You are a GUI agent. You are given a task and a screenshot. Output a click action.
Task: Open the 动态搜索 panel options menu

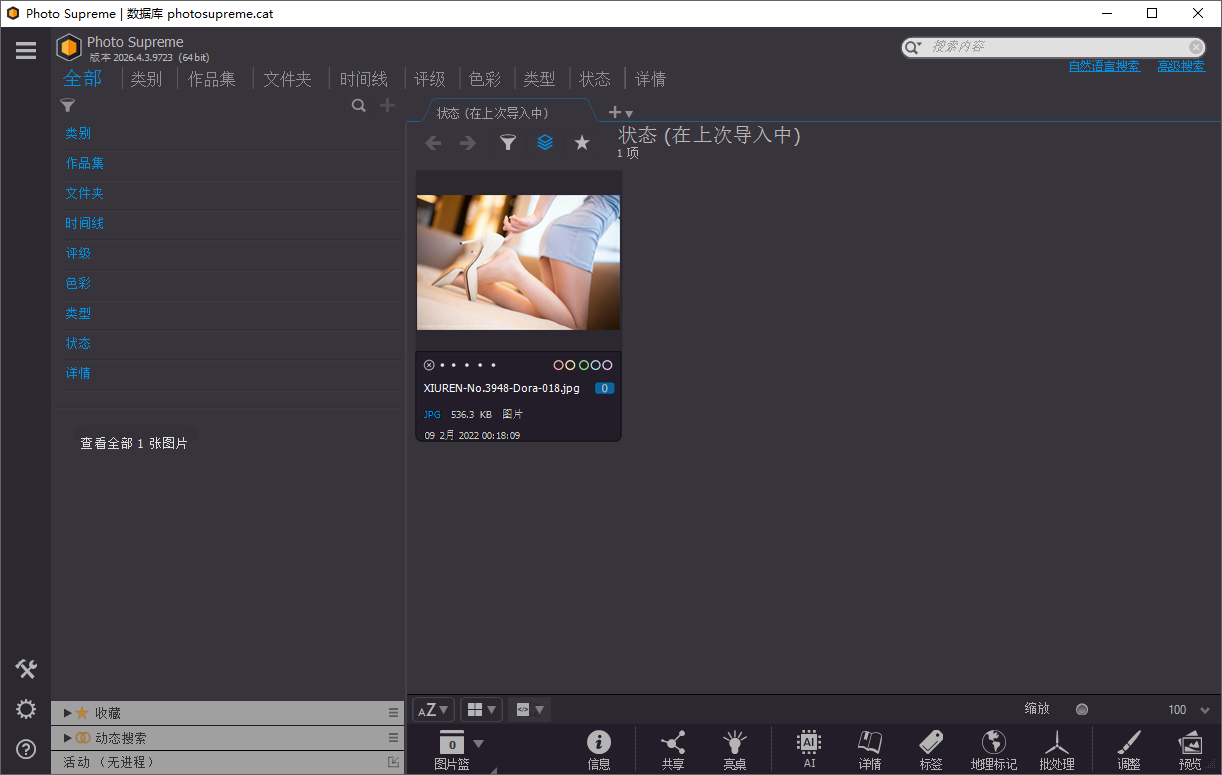[394, 738]
